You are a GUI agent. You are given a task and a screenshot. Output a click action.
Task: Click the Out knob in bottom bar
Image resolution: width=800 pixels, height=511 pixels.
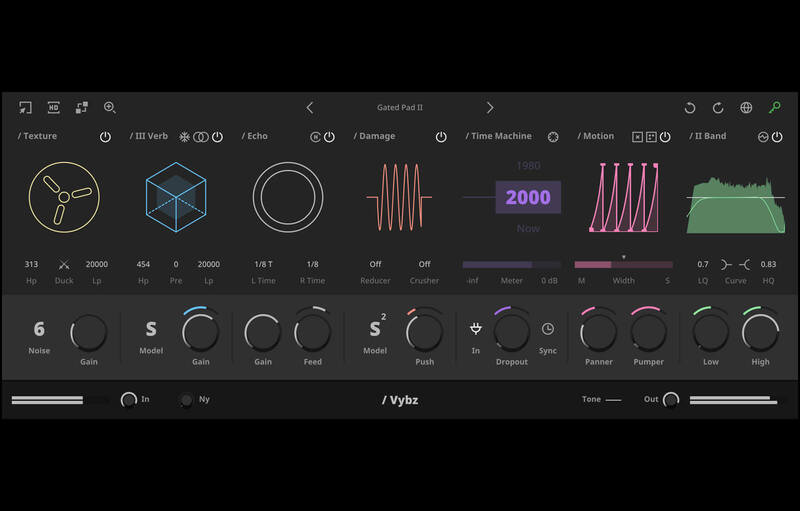[670, 400]
